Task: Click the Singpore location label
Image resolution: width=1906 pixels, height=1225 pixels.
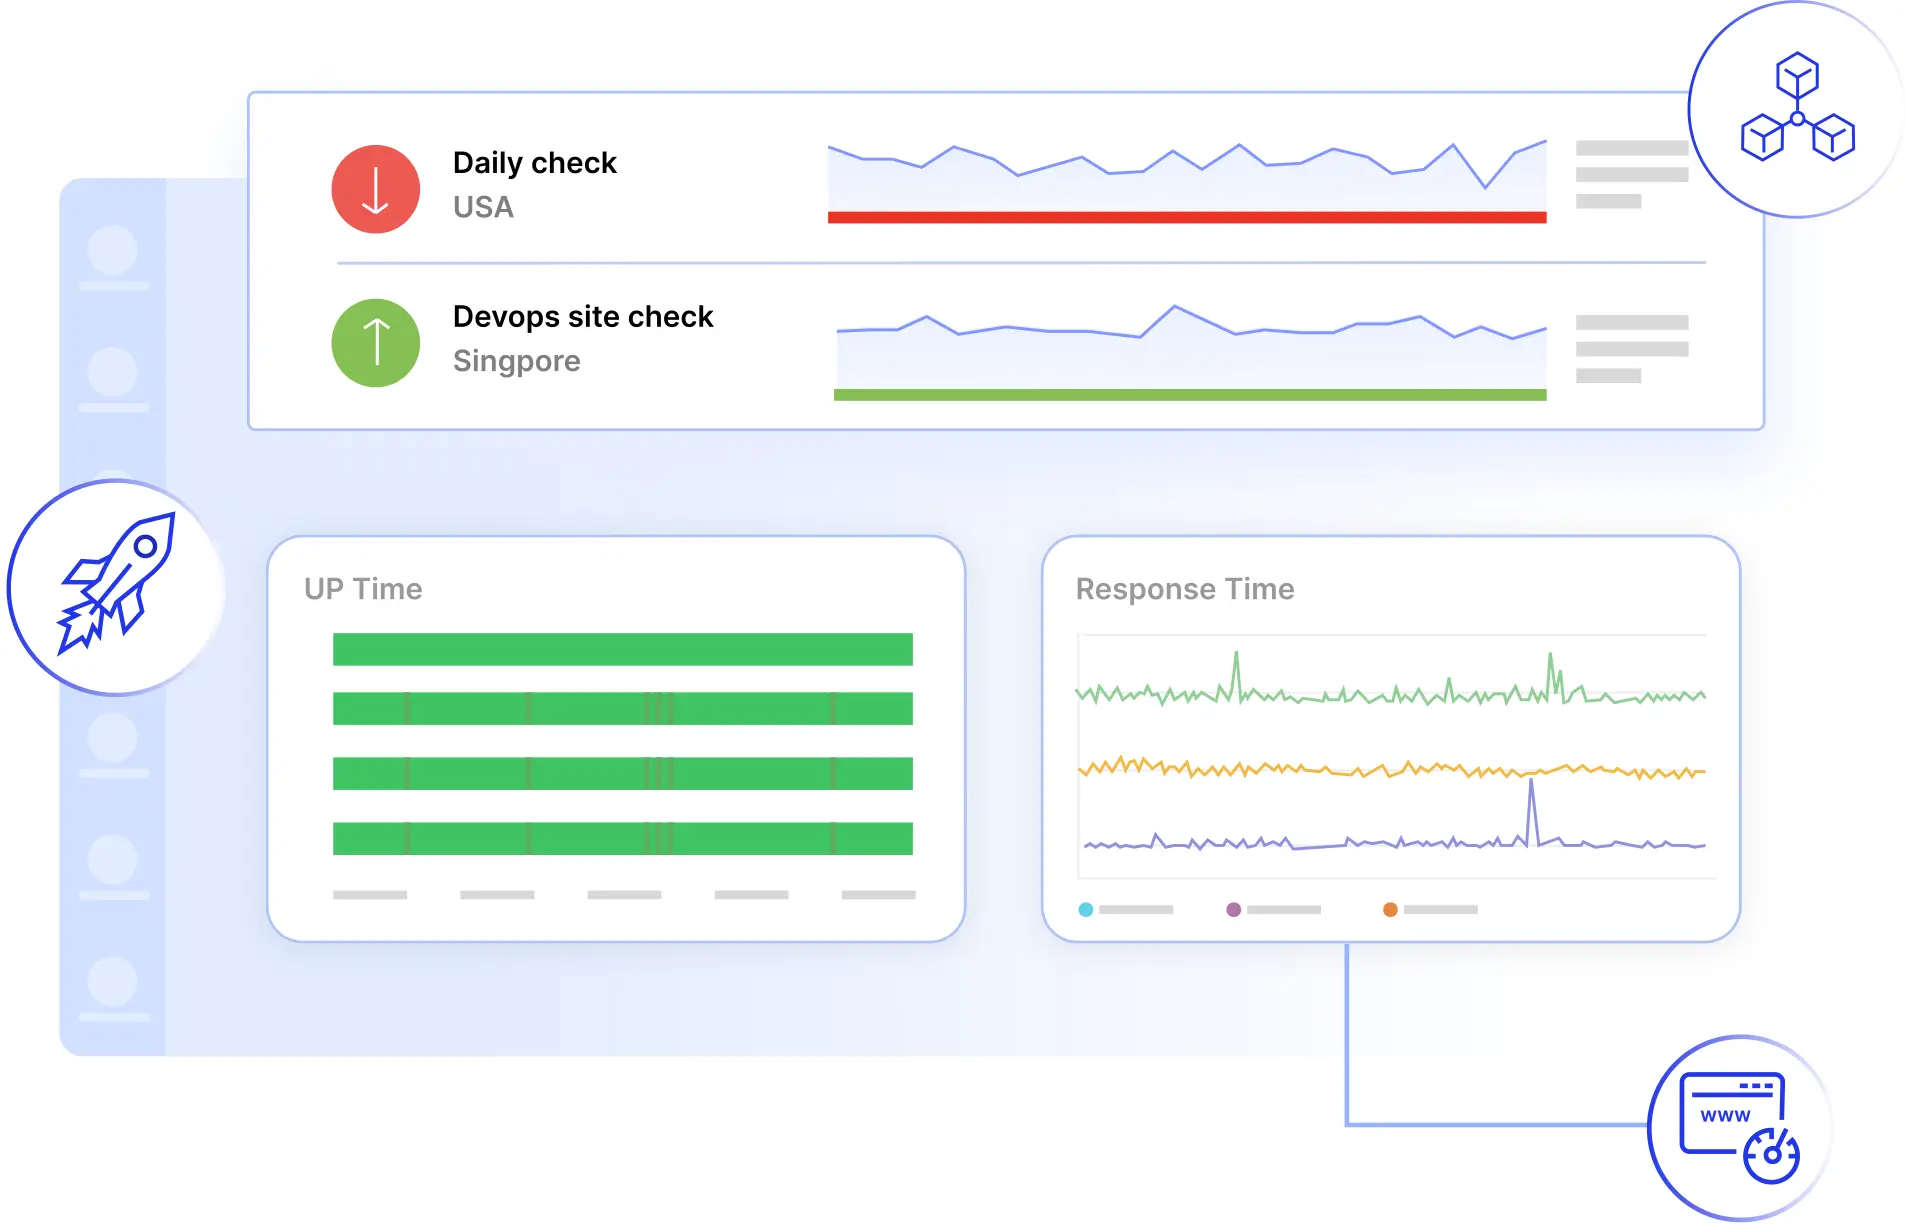Action: [516, 361]
